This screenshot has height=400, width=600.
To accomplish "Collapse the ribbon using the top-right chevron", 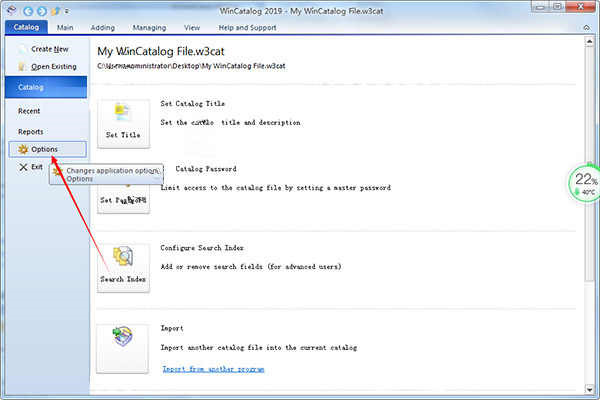I will pos(586,28).
